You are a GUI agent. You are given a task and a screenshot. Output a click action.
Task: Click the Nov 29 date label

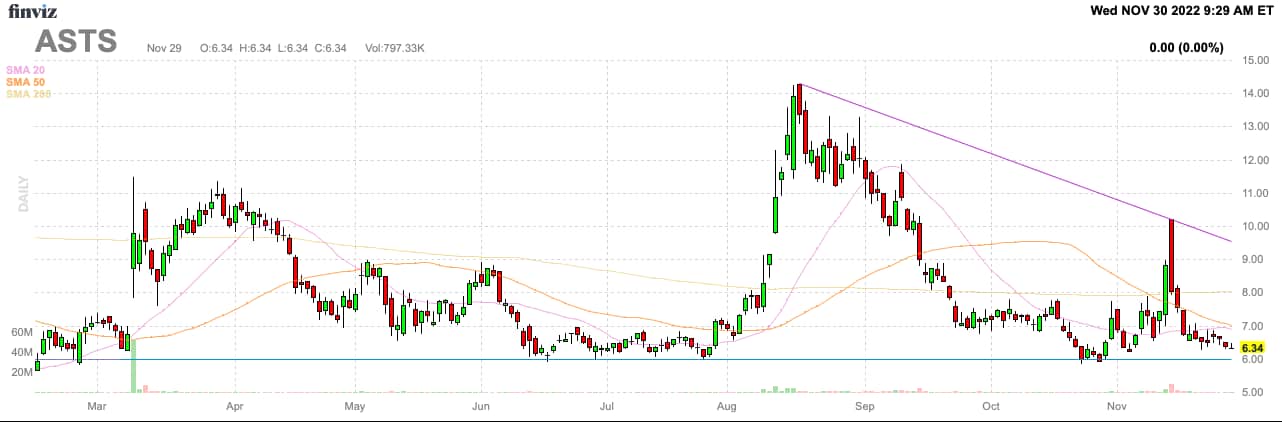(x=165, y=47)
